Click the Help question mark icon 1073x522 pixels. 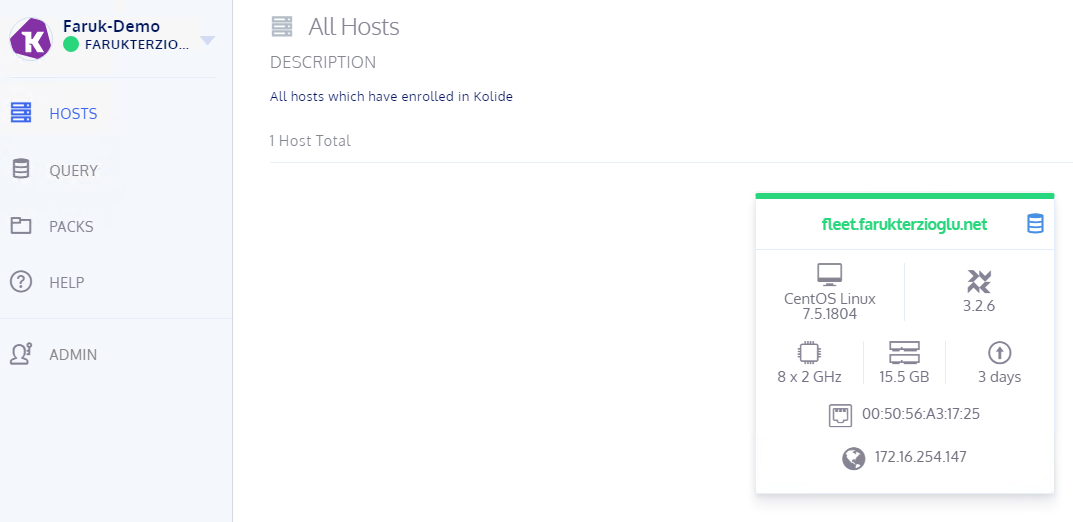click(x=21, y=282)
